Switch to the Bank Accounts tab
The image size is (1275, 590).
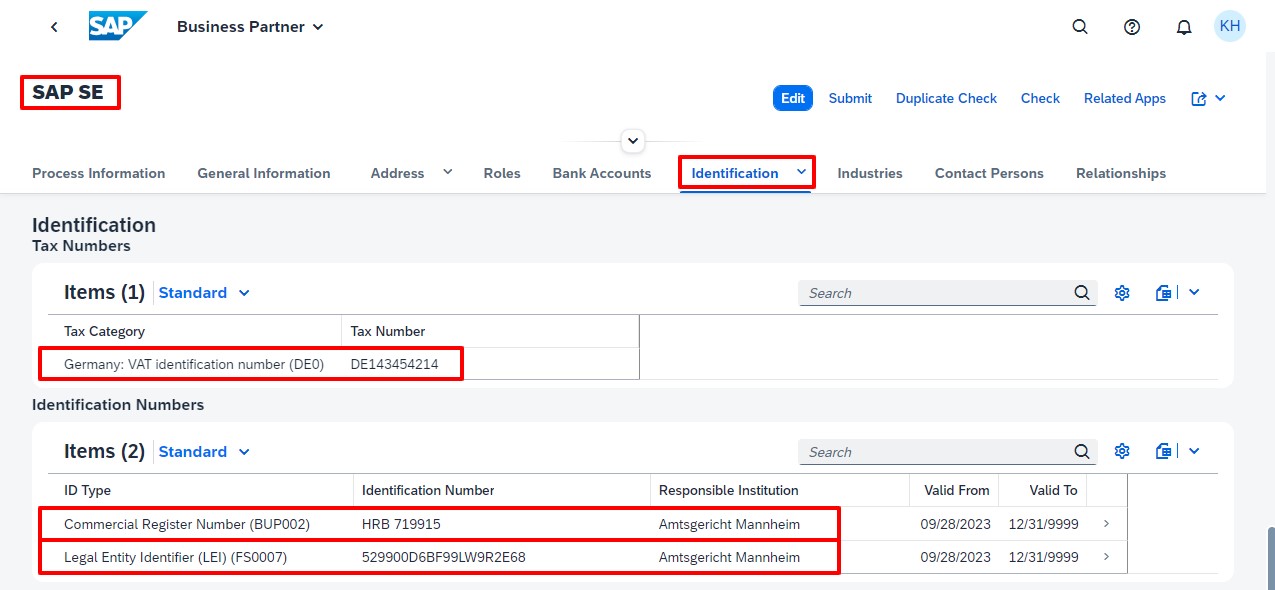click(602, 173)
